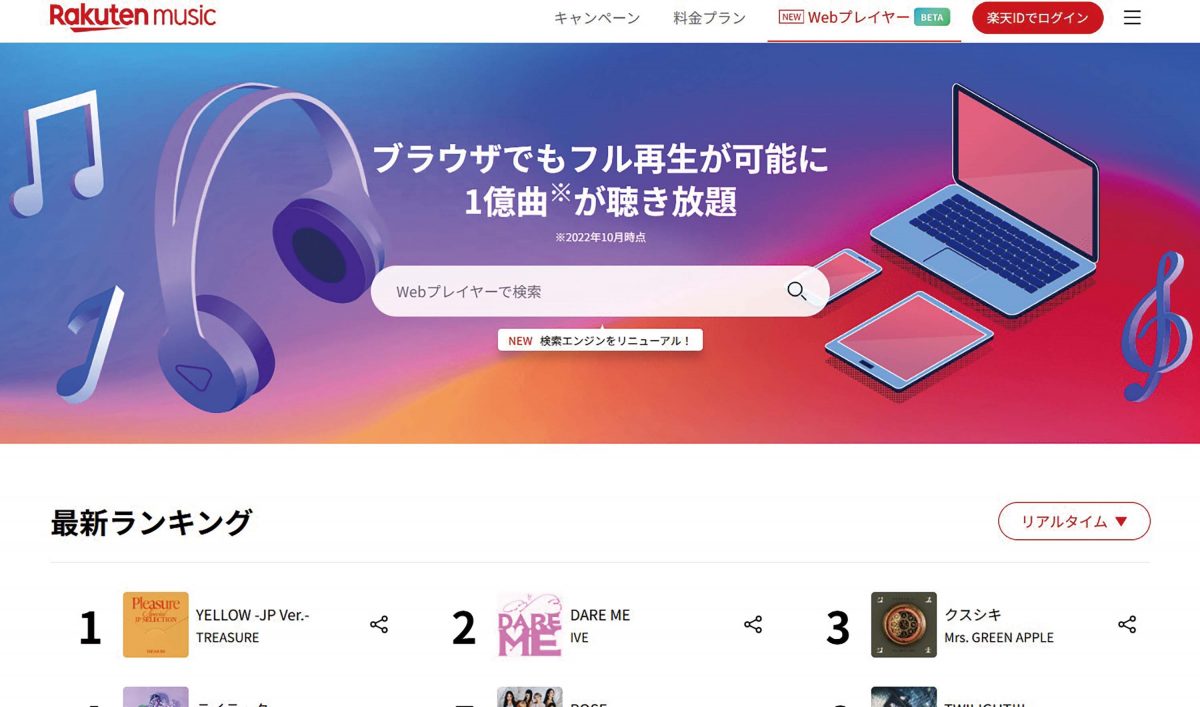Viewport: 1200px width, 707px height.
Task: Click the 楽天IDでログイン button
Action: 1038,18
